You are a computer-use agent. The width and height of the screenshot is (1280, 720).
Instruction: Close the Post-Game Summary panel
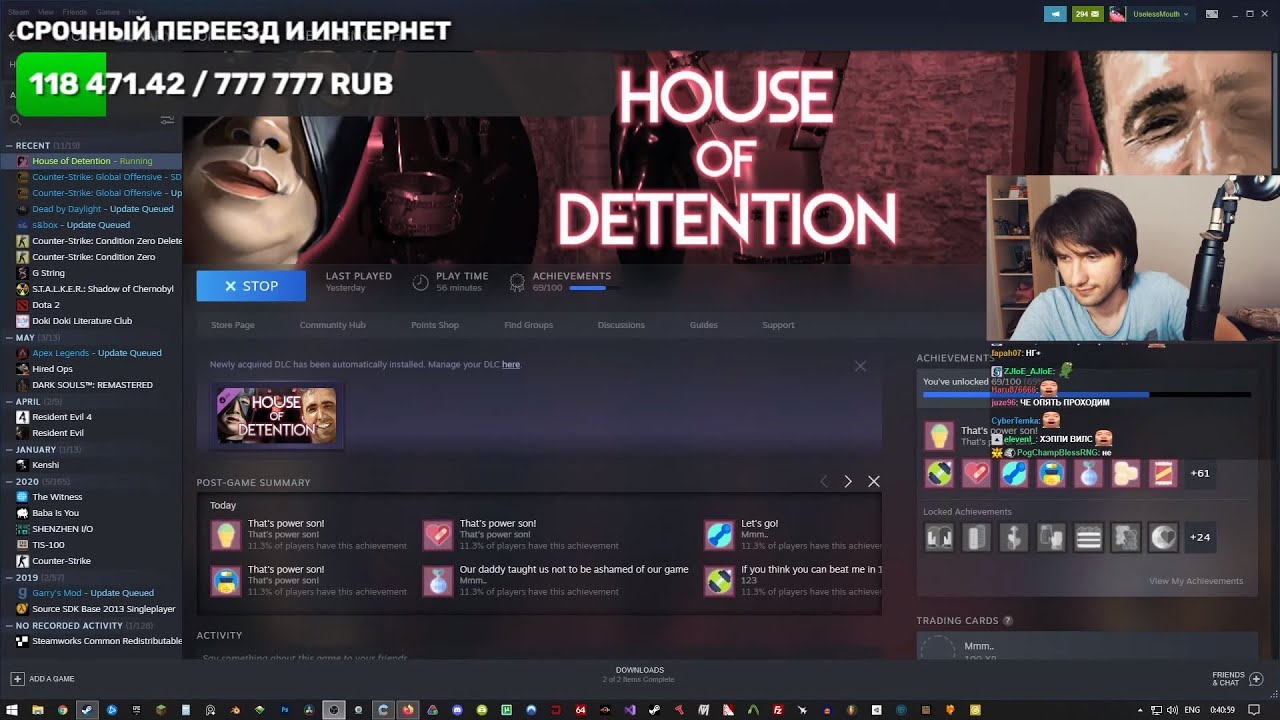pos(874,481)
